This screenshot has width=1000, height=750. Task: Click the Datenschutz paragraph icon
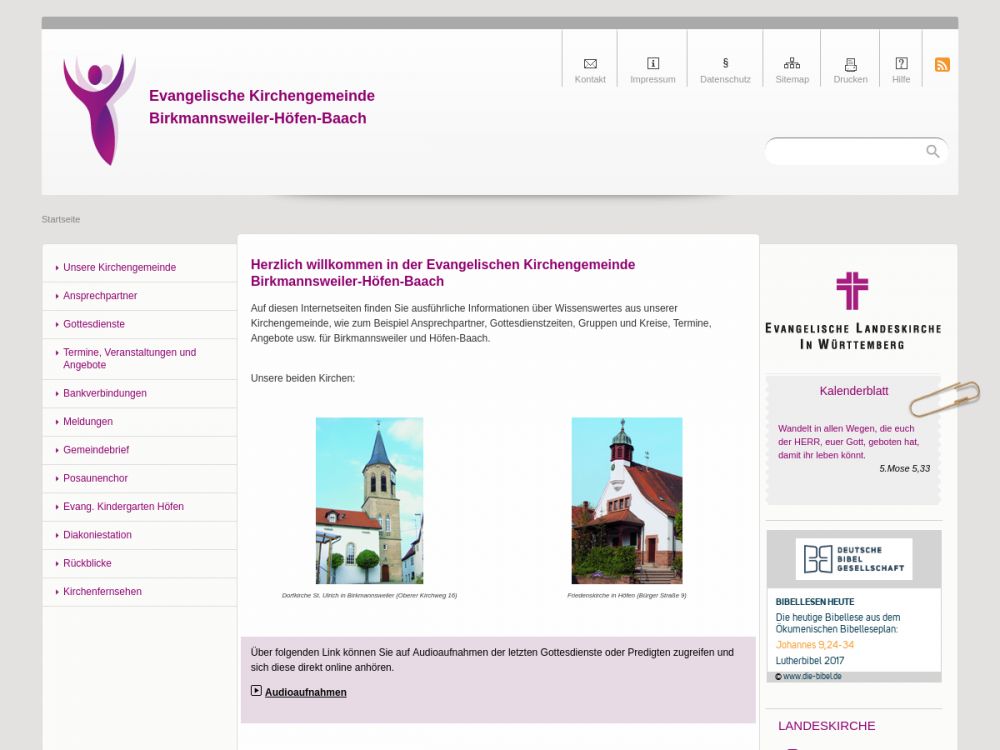[725, 64]
